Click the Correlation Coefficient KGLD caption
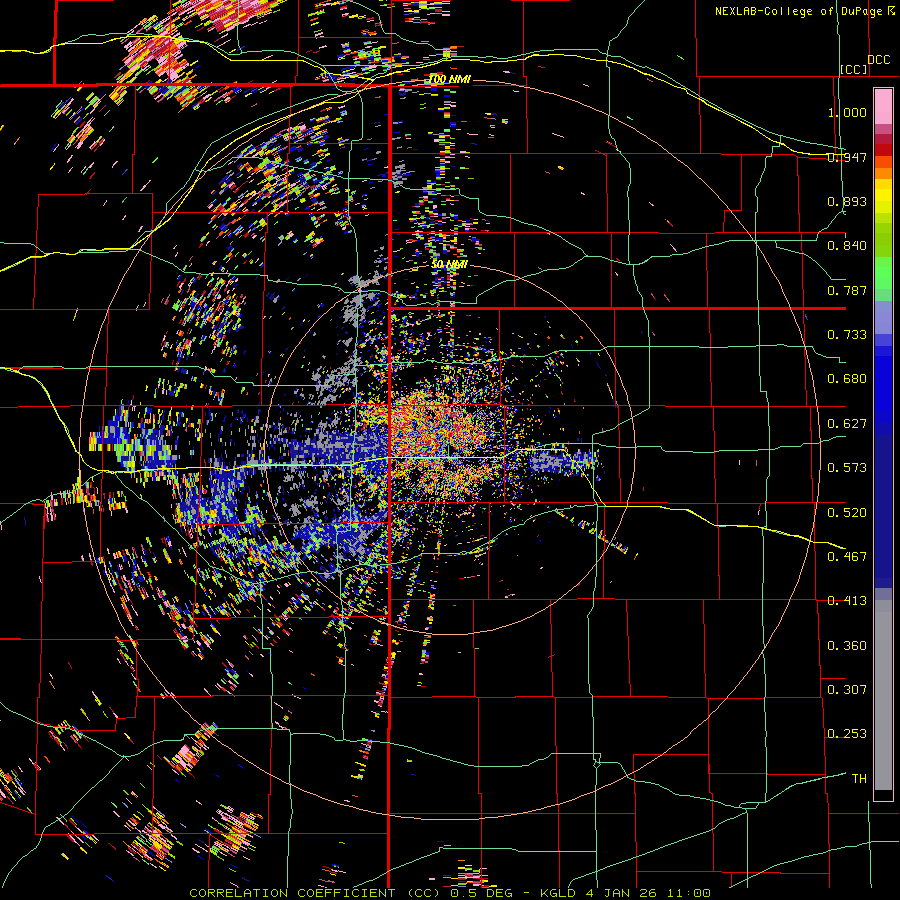This screenshot has height=900, width=900. coord(450,893)
